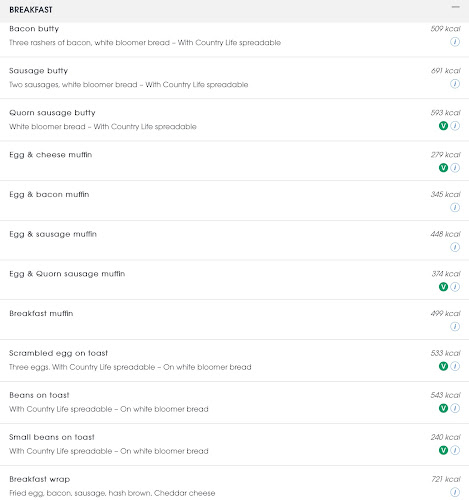Show info for Egg & sausage muffin
This screenshot has height=500, width=469.
tap(455, 247)
